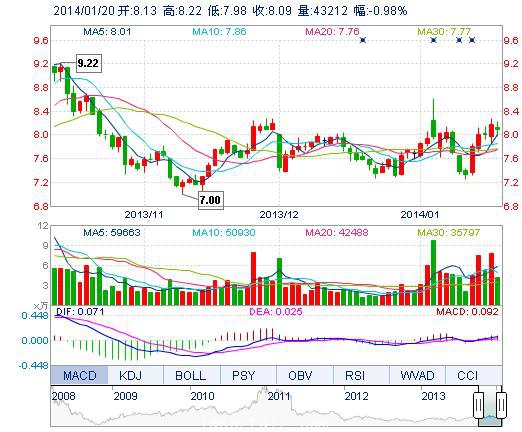This screenshot has width=522, height=432.
Task: Click the first star event marker
Action: click(363, 40)
